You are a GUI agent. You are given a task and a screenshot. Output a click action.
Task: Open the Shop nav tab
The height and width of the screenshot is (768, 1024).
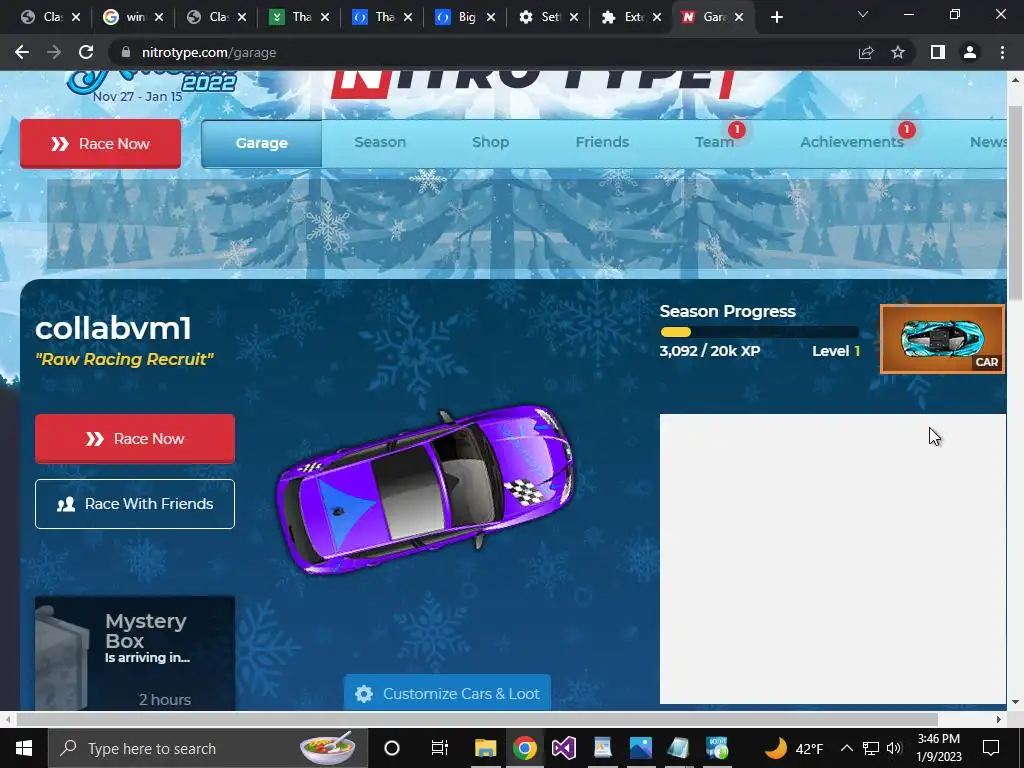[x=490, y=142]
